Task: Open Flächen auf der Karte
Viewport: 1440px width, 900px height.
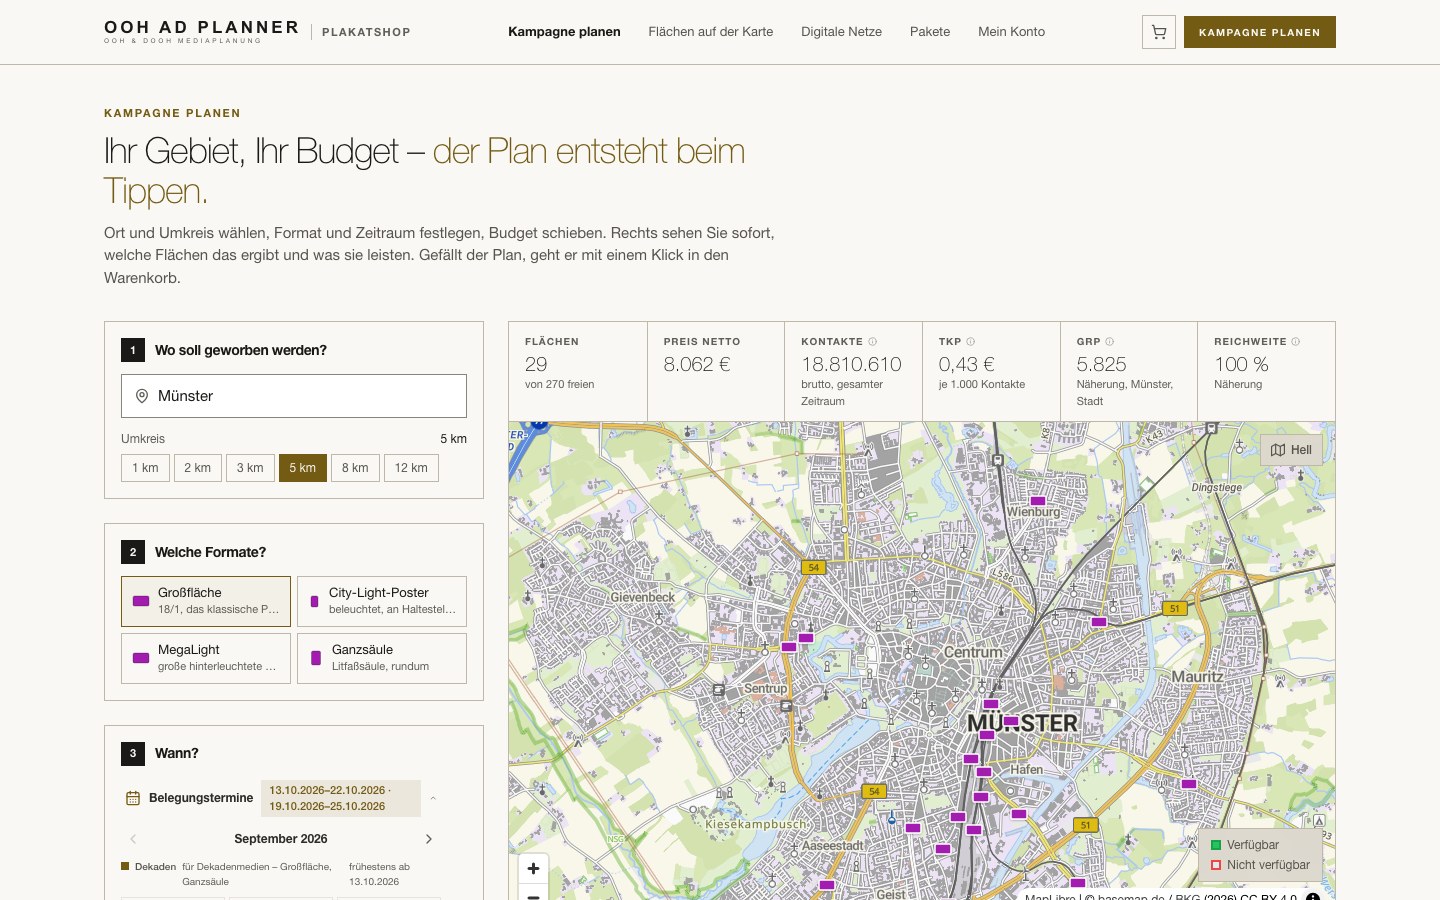Action: coord(711,32)
